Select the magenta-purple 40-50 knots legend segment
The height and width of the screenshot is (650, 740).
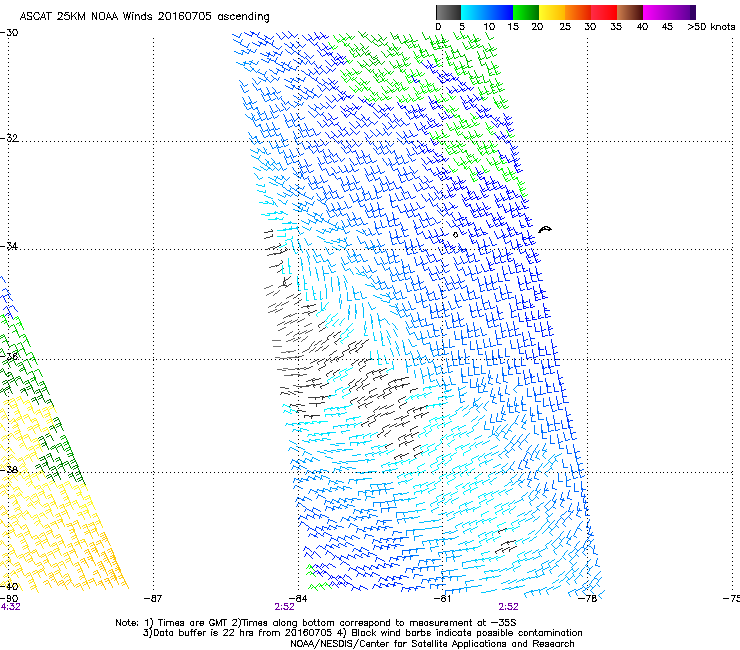click(669, 12)
